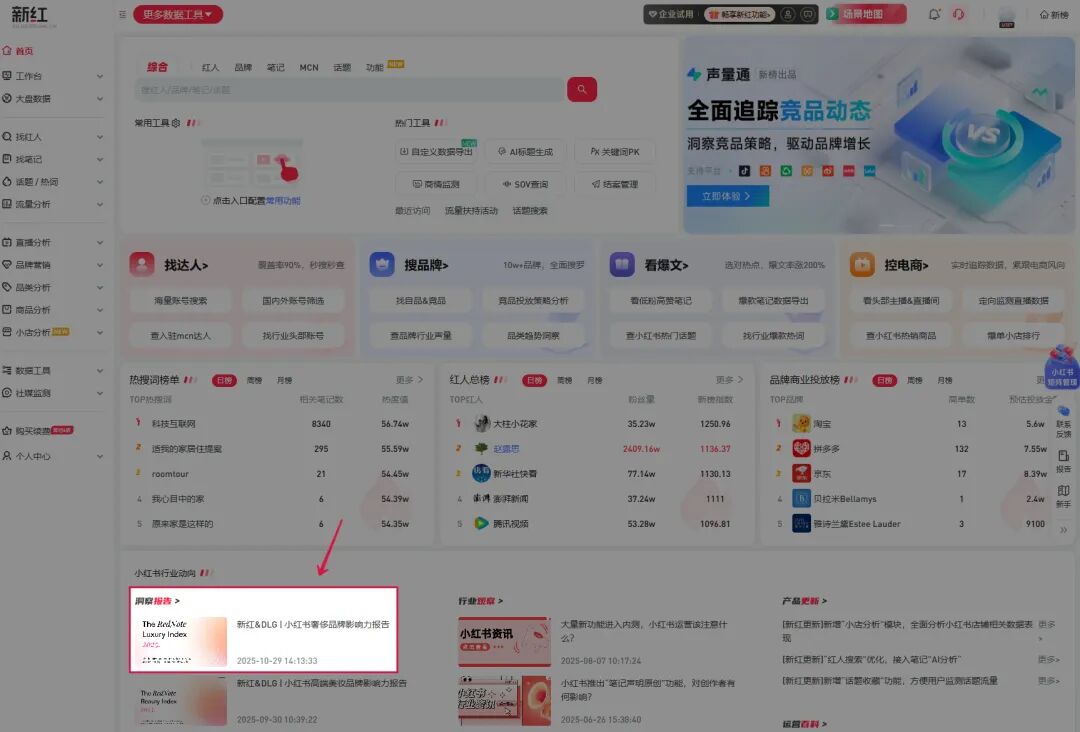This screenshot has width=1080, height=732.
Task: Click 新华社快看 avatar in 红人总榜
Action: (x=481, y=473)
